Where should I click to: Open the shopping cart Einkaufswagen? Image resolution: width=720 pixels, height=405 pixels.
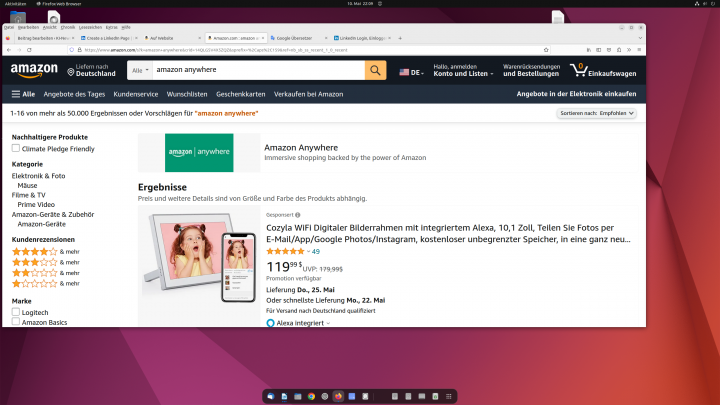click(603, 70)
